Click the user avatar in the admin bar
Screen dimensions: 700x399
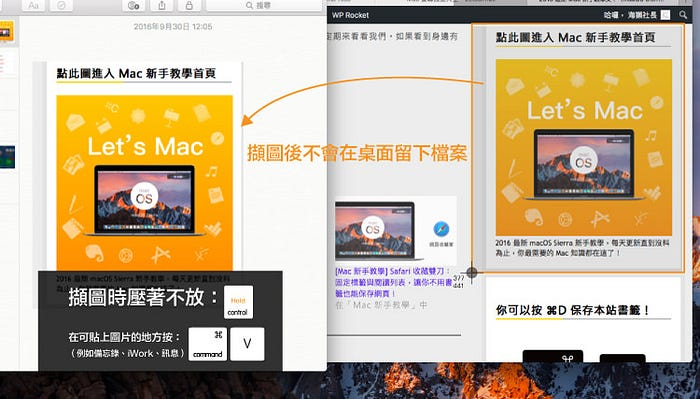[665, 15]
